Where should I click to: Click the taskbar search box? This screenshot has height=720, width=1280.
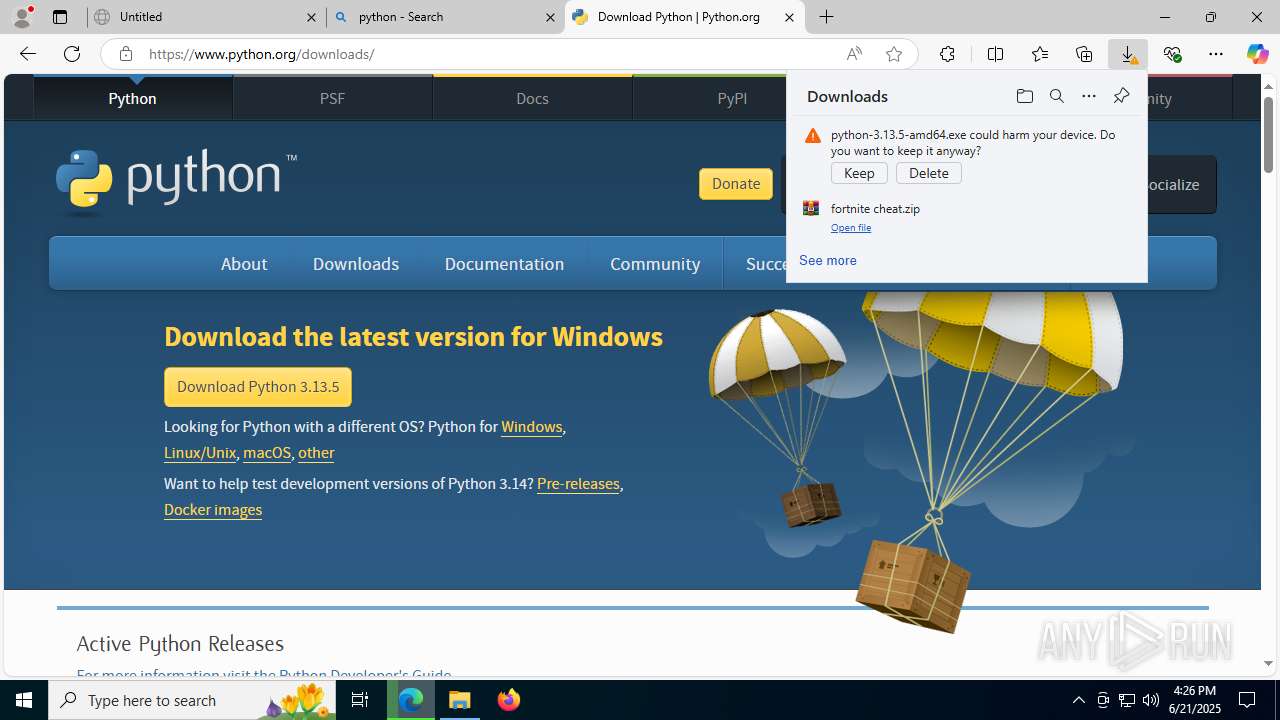coord(192,700)
